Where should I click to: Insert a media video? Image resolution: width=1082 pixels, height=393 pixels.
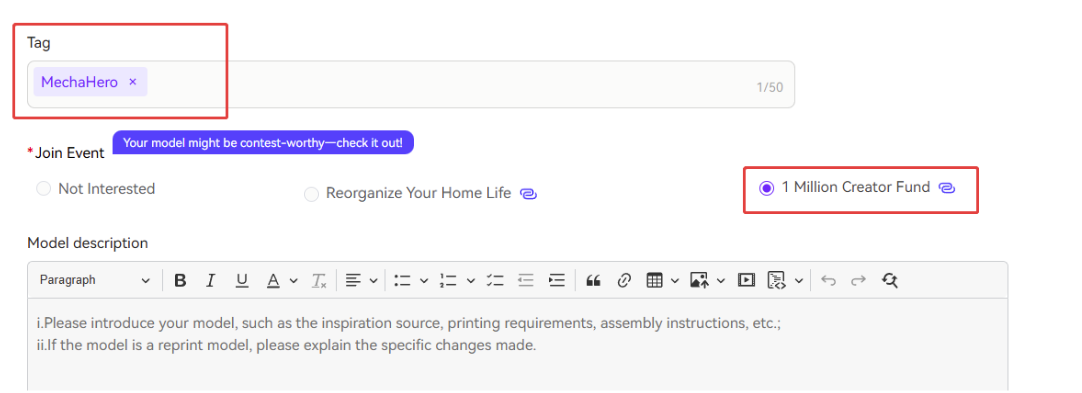pos(746,281)
